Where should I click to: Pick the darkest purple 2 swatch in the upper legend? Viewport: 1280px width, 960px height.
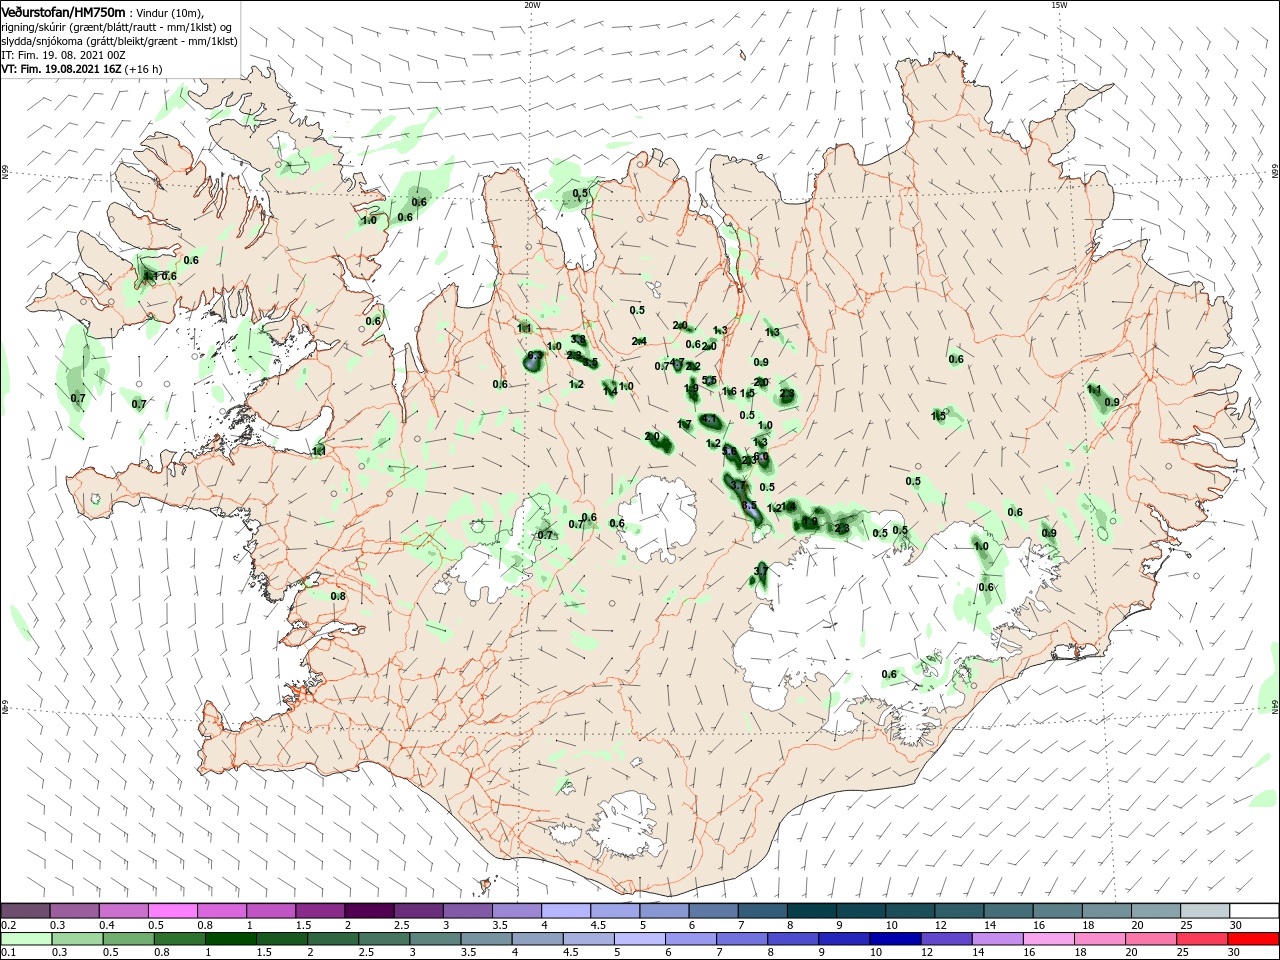tap(369, 911)
